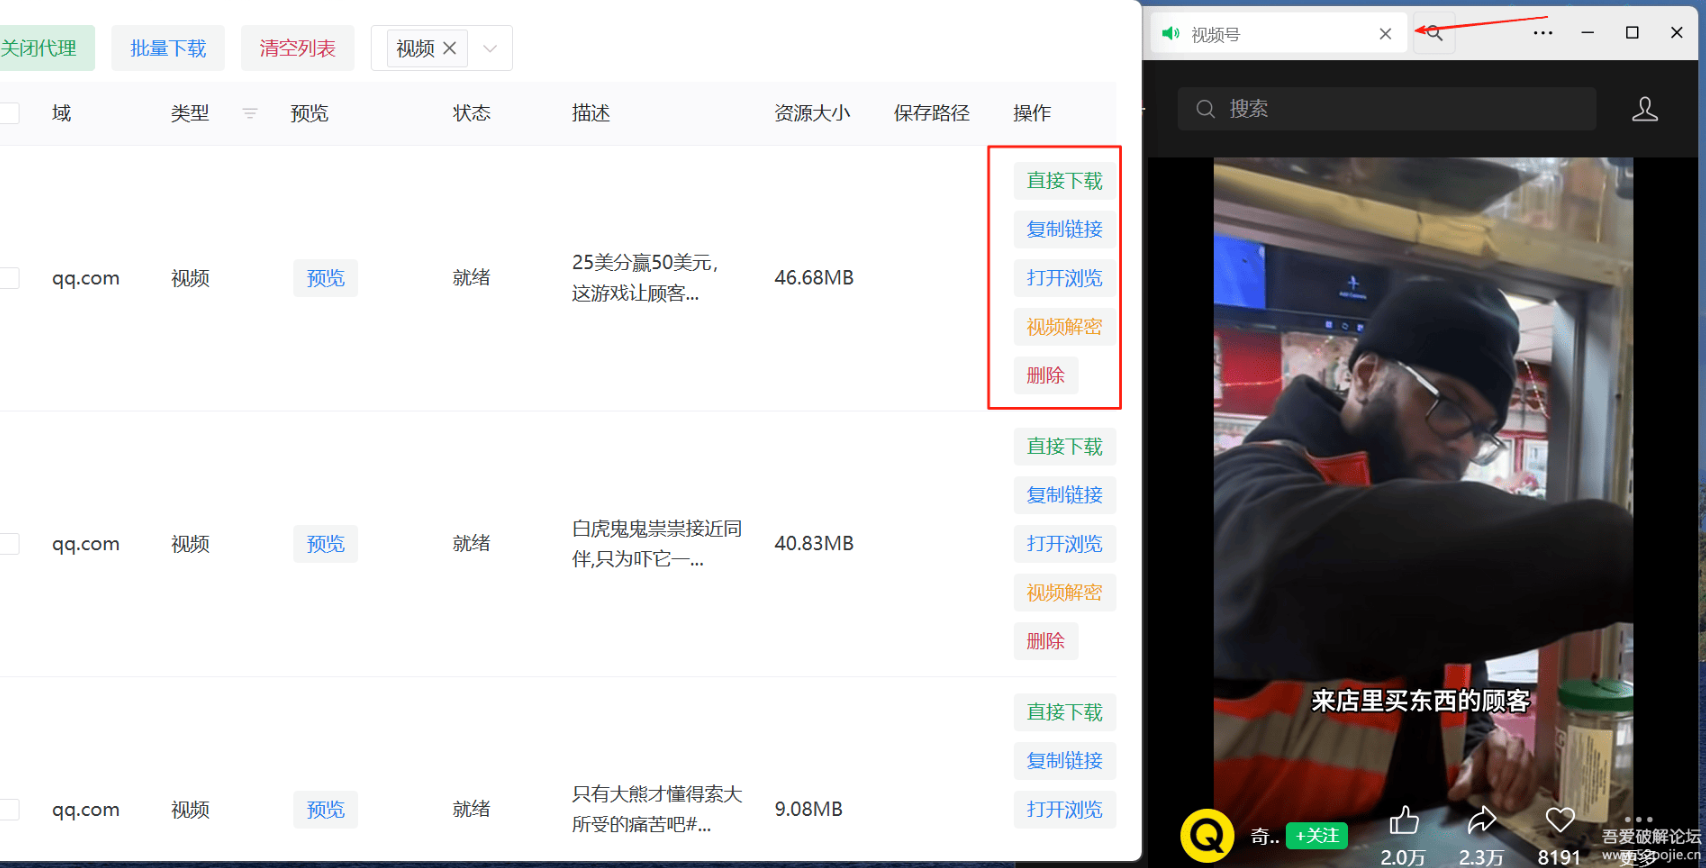The image size is (1706, 868).
Task: Check the row for the 9.08MB video
Action: (x=9, y=810)
